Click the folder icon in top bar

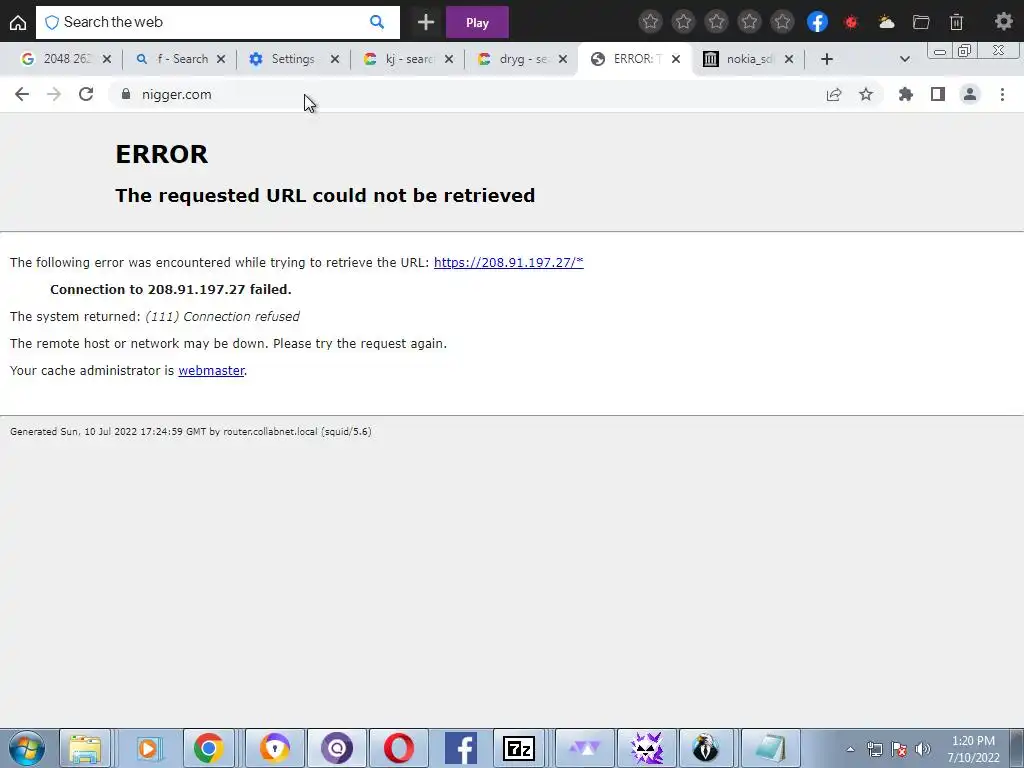[x=921, y=22]
